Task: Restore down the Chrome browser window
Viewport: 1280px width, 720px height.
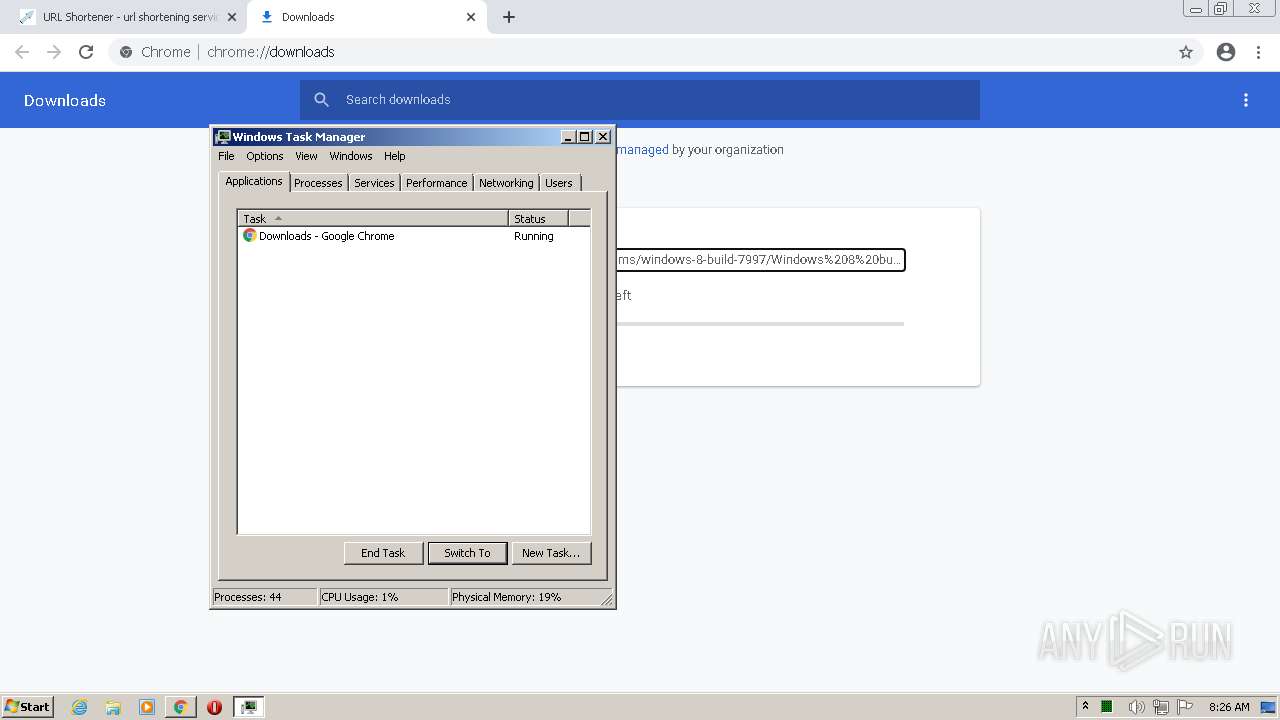Action: [1221, 9]
